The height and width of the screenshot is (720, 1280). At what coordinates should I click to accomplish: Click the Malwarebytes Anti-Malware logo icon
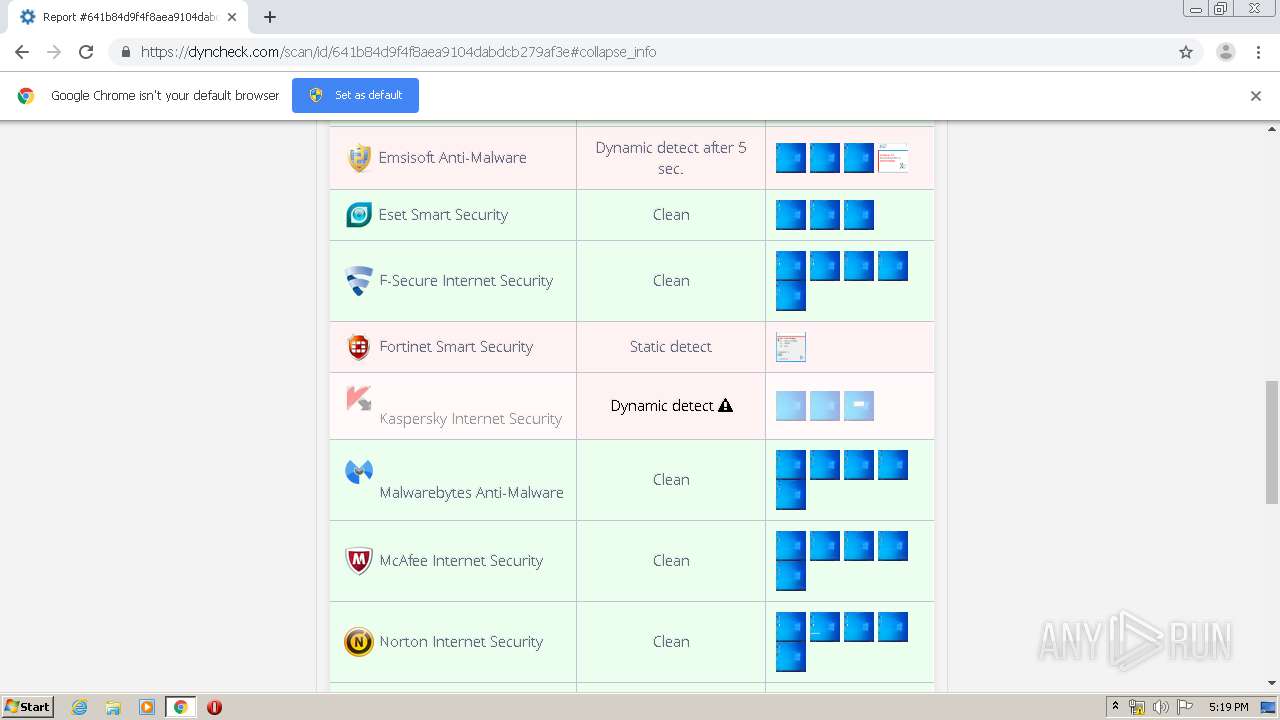click(359, 472)
